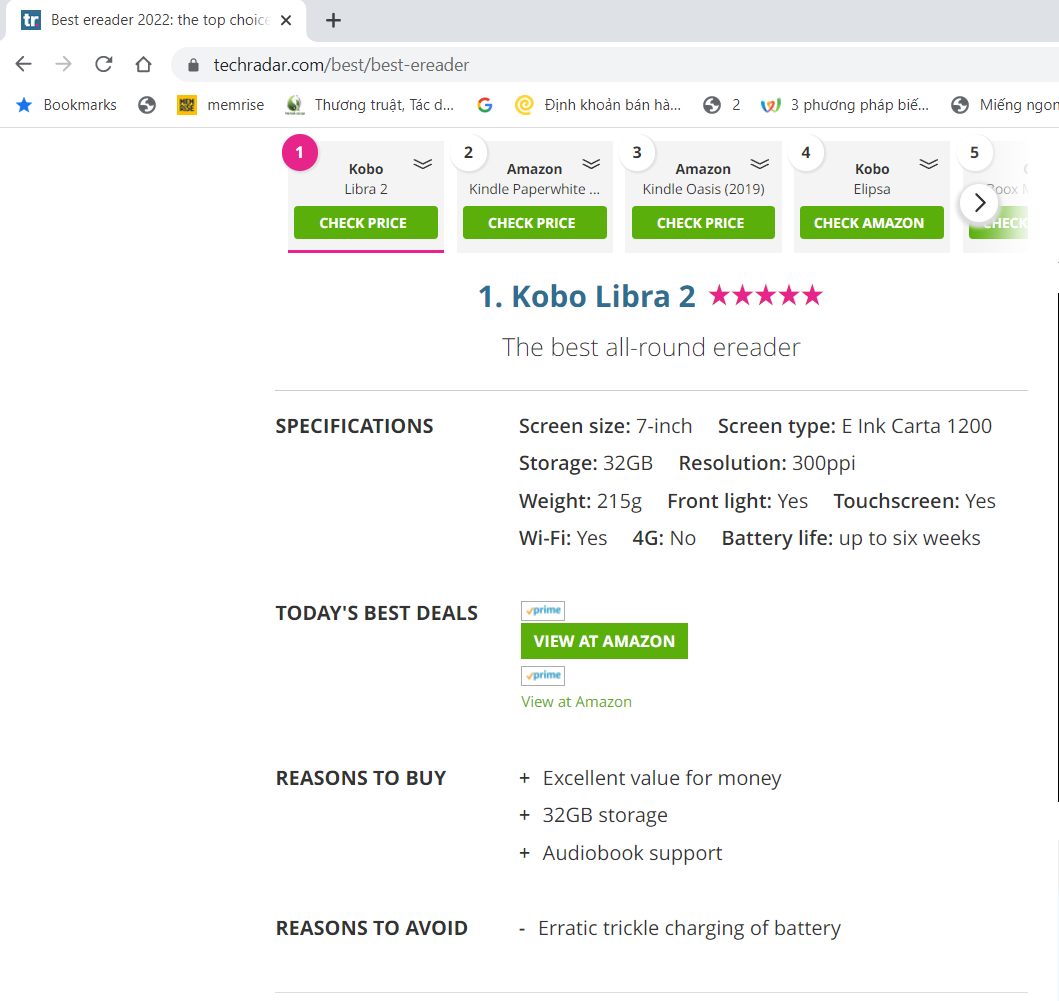1059x1001 pixels.
Task: Open the Định khoản bán hà bookmark
Action: point(598,105)
